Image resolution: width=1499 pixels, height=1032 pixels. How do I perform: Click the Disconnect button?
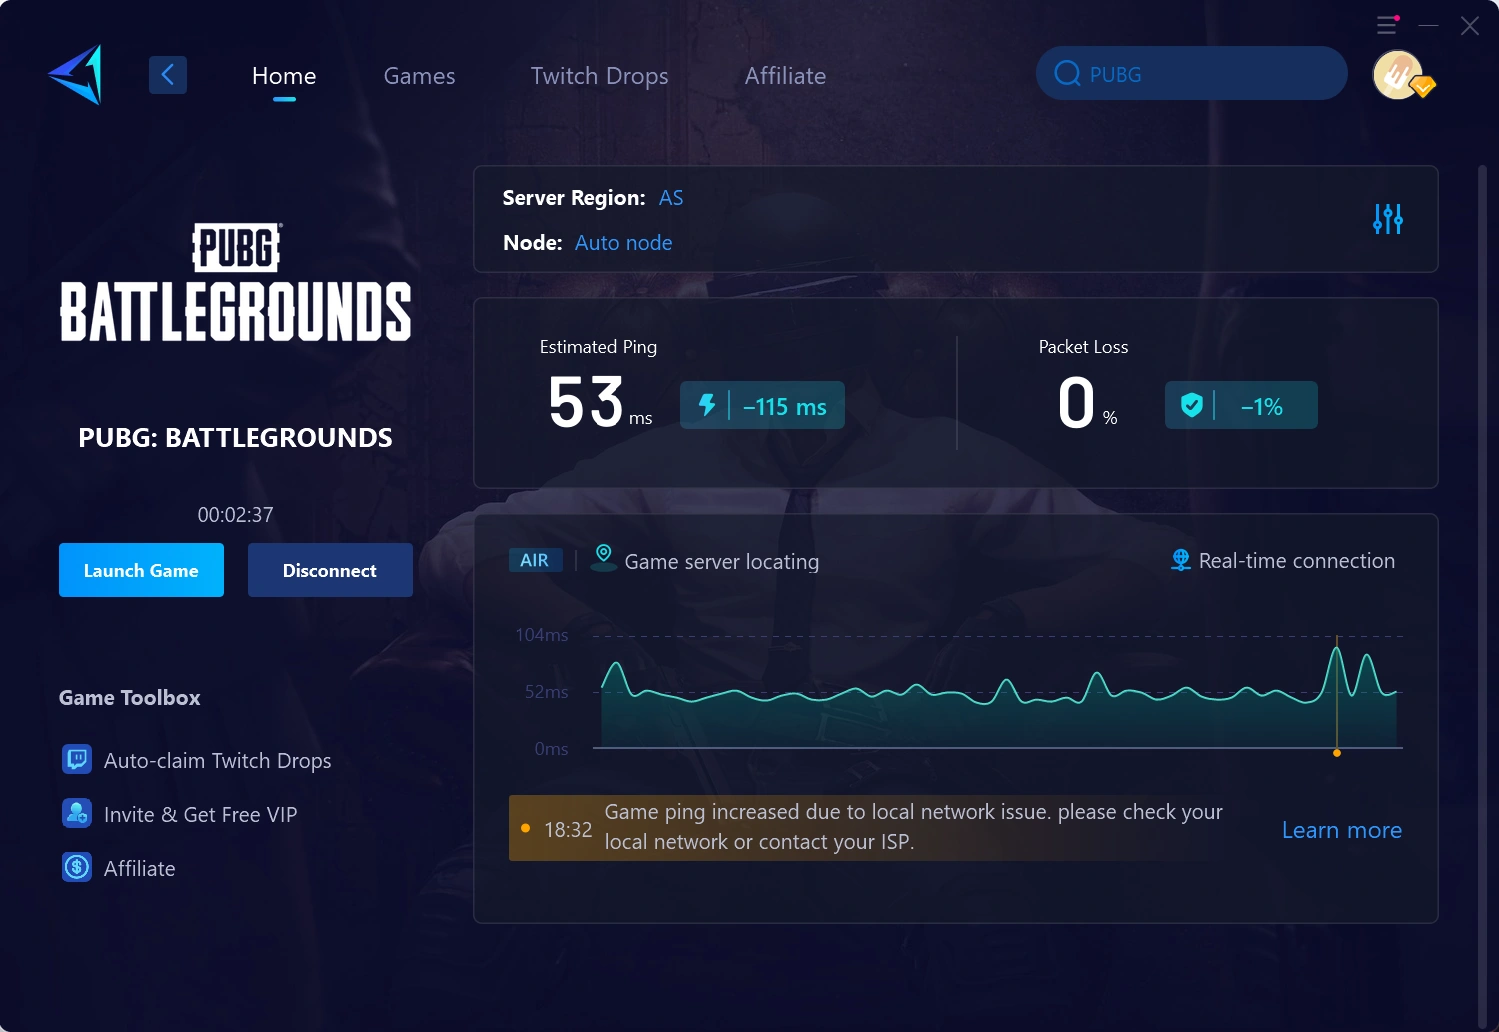pos(330,570)
